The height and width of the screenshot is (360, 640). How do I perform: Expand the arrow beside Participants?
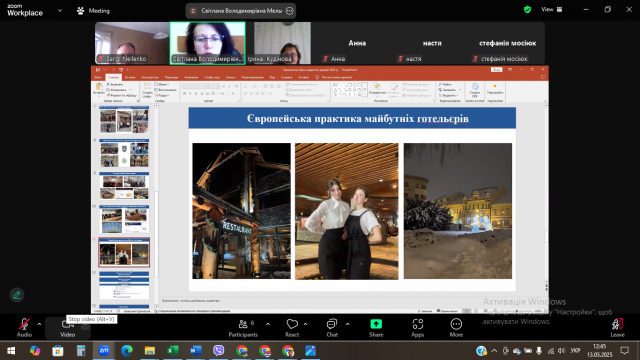(268, 324)
